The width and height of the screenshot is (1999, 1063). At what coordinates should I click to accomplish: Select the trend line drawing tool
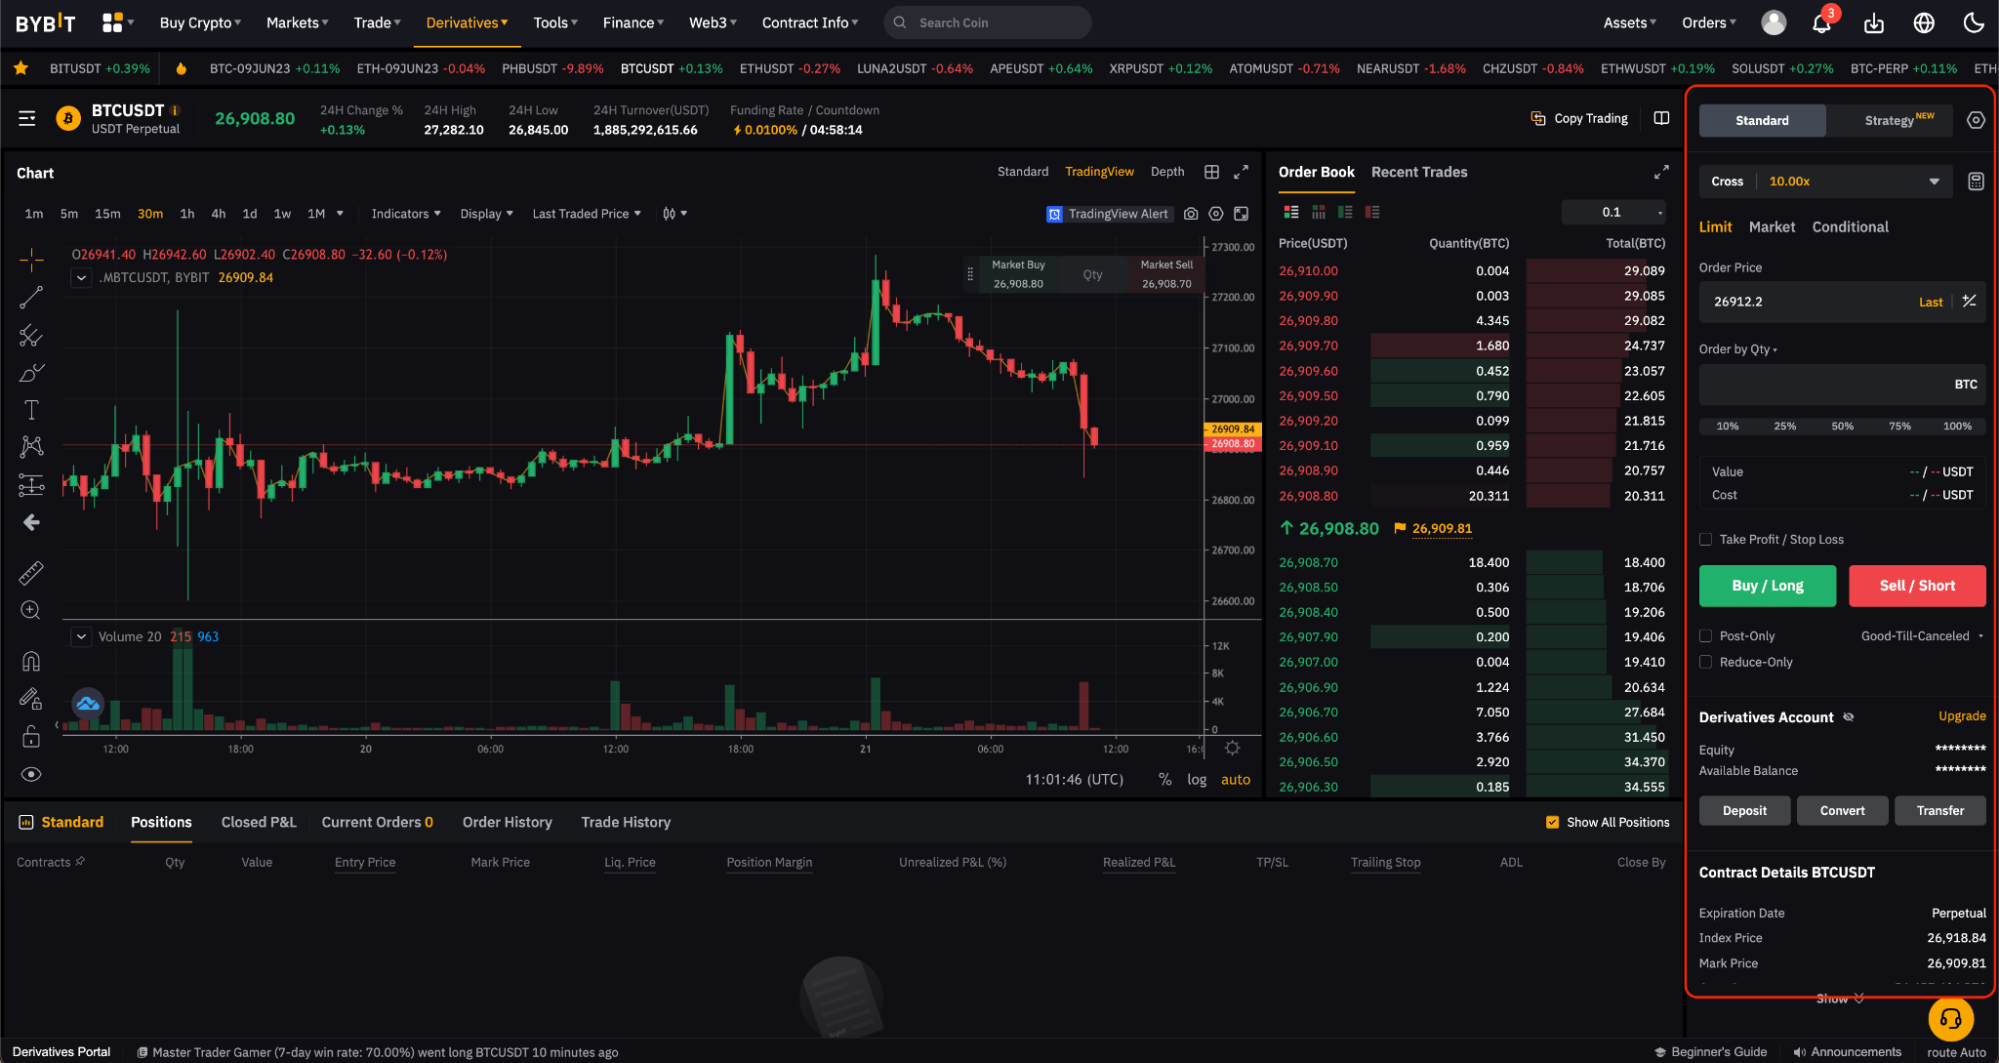pyautogui.click(x=31, y=298)
